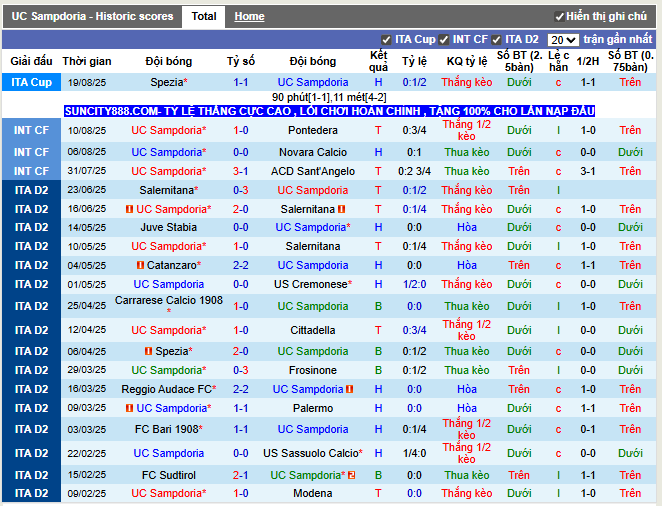Click the SUNCITY888.COM advertisement banner
The width and height of the screenshot is (662, 506).
[x=329, y=111]
